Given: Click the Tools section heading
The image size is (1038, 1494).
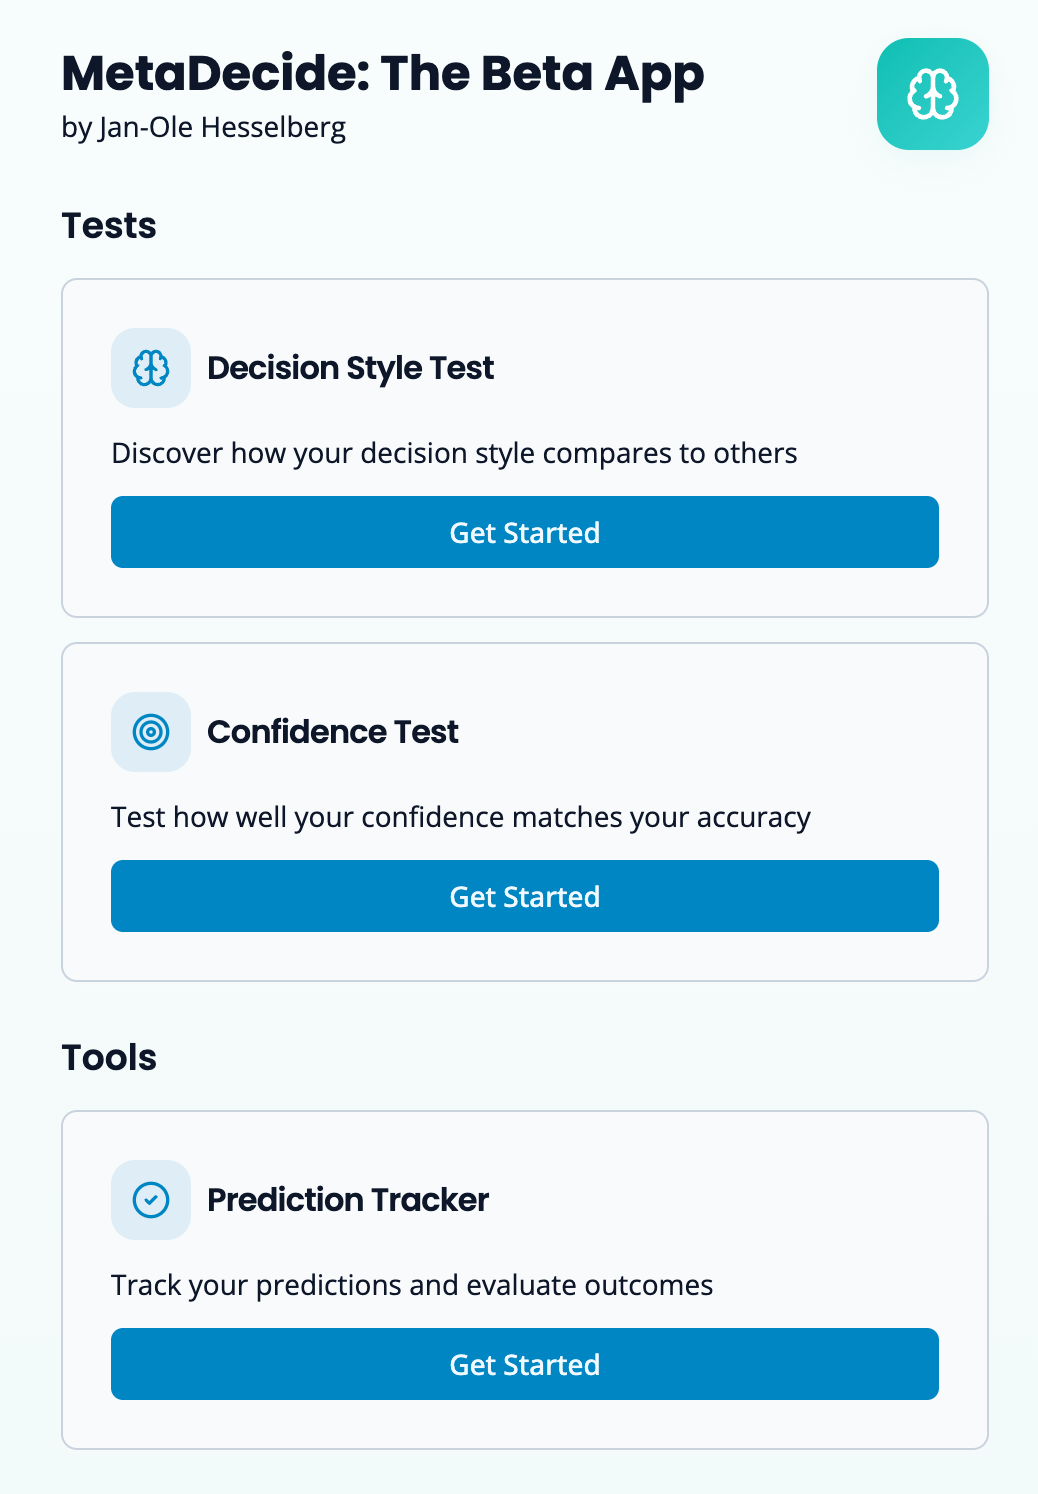Looking at the screenshot, I should tap(109, 1058).
